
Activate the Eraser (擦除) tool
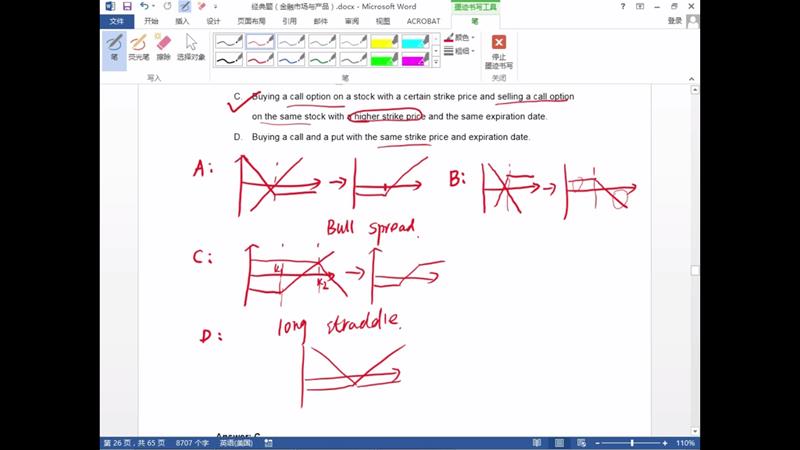coord(163,47)
